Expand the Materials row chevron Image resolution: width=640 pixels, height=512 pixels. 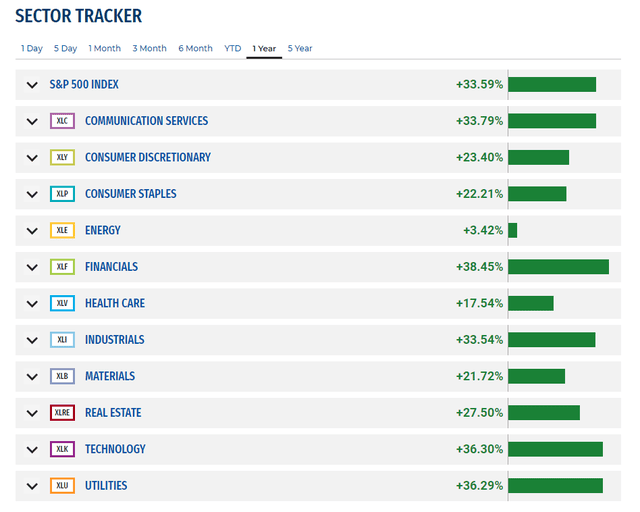[x=32, y=377]
